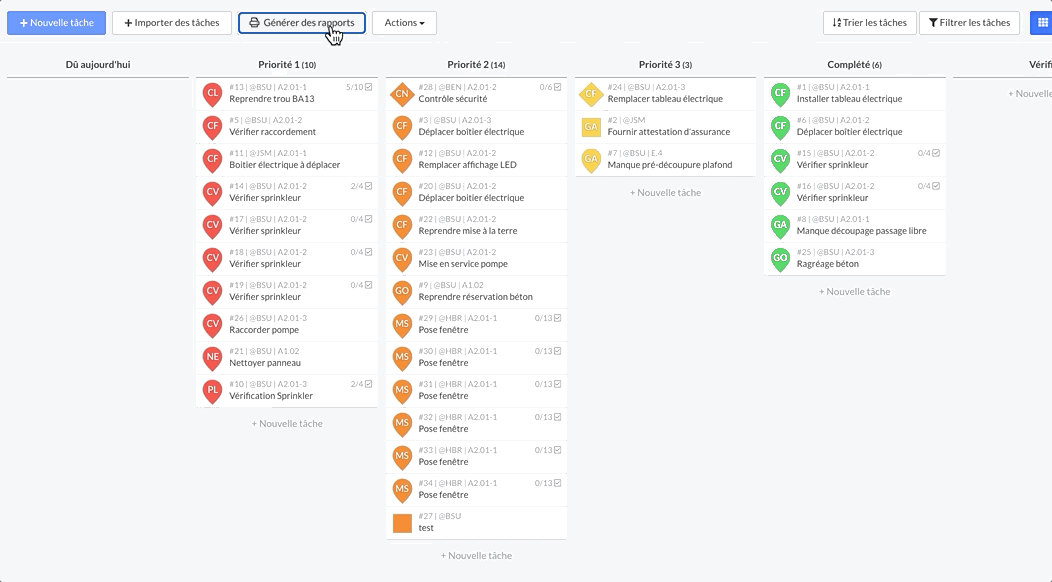Click the red CV pin for Raccorder pompe
This screenshot has height=582, width=1052.
(213, 325)
